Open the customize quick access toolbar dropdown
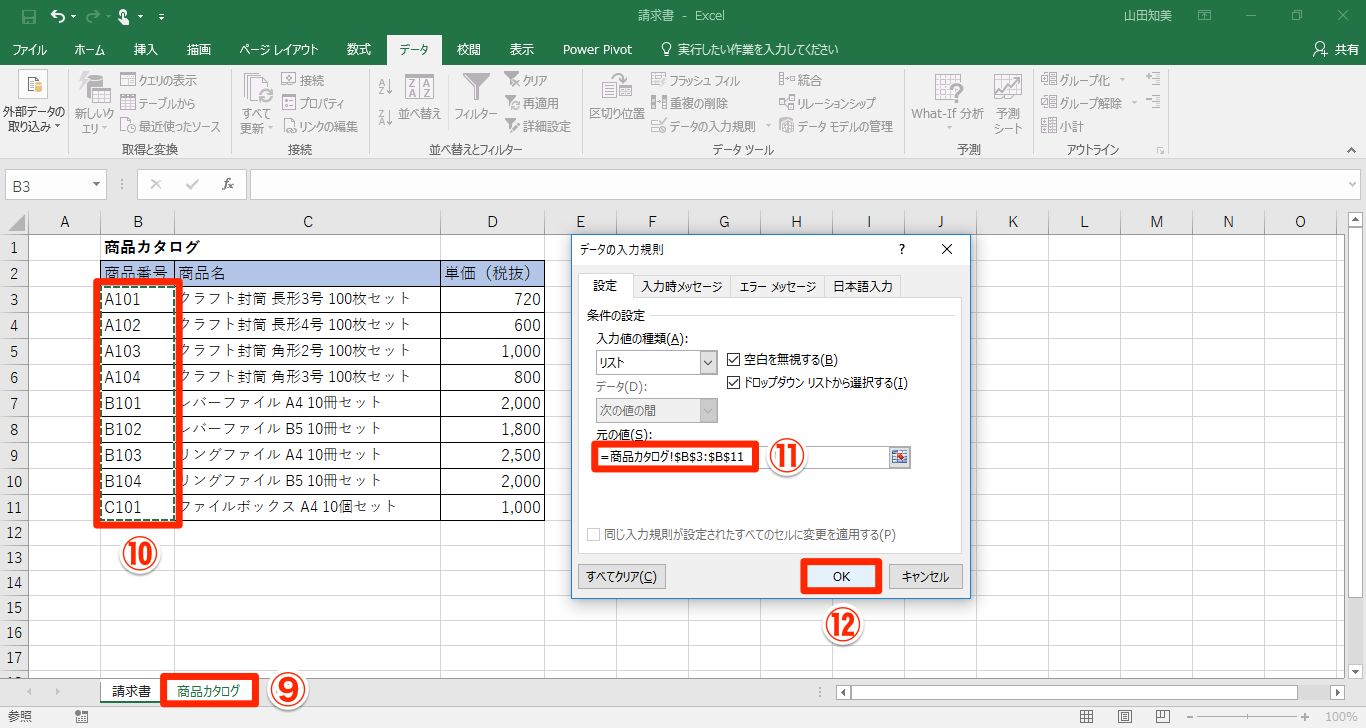Image resolution: width=1366 pixels, height=728 pixels. [162, 17]
